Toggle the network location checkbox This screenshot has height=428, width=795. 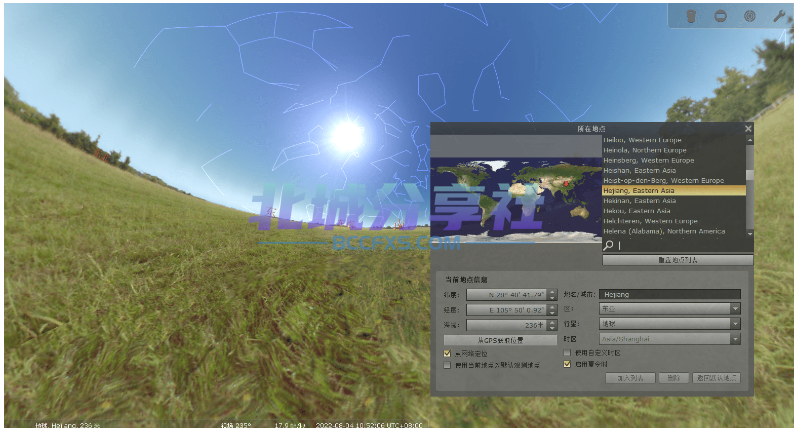[x=447, y=353]
